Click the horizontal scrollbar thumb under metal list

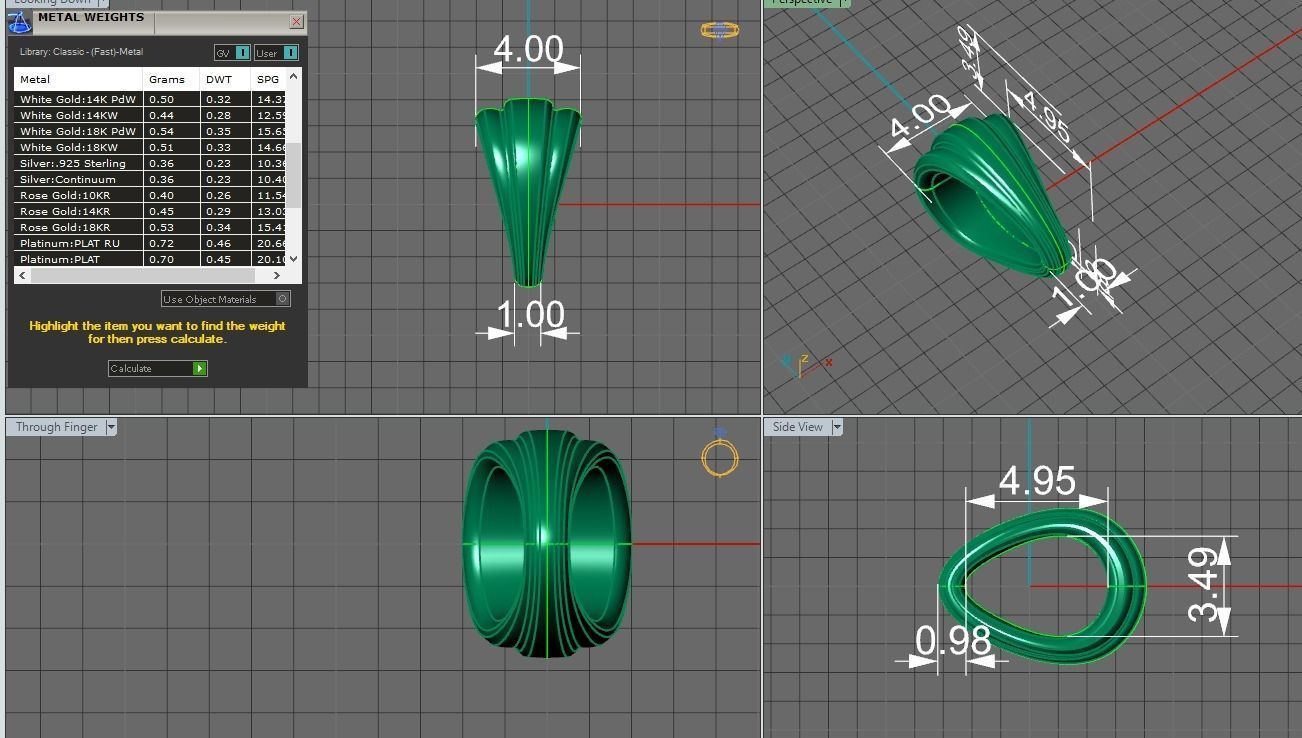tap(142, 275)
